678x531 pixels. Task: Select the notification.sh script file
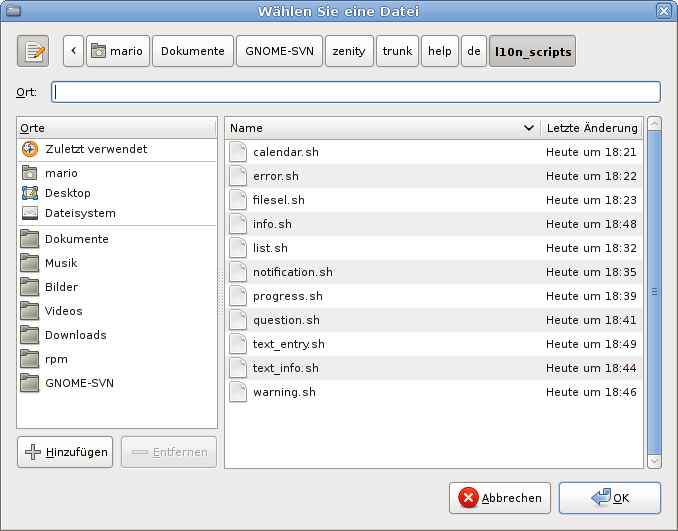pyautogui.click(x=293, y=272)
